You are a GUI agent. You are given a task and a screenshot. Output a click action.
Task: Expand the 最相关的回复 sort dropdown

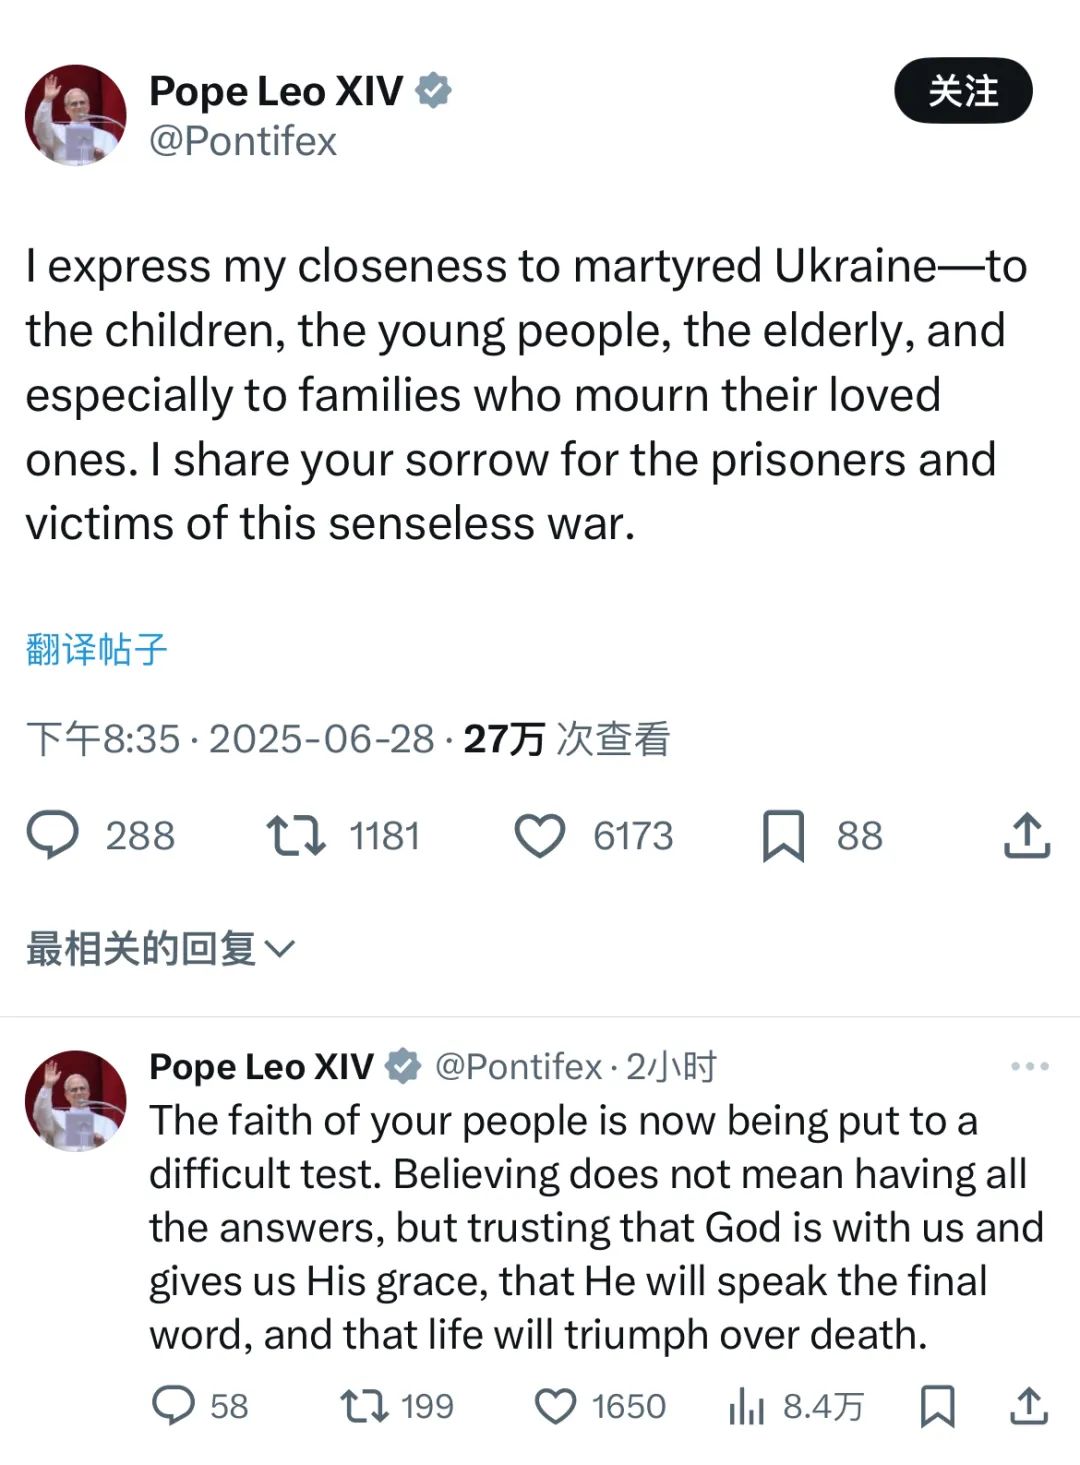[x=160, y=948]
